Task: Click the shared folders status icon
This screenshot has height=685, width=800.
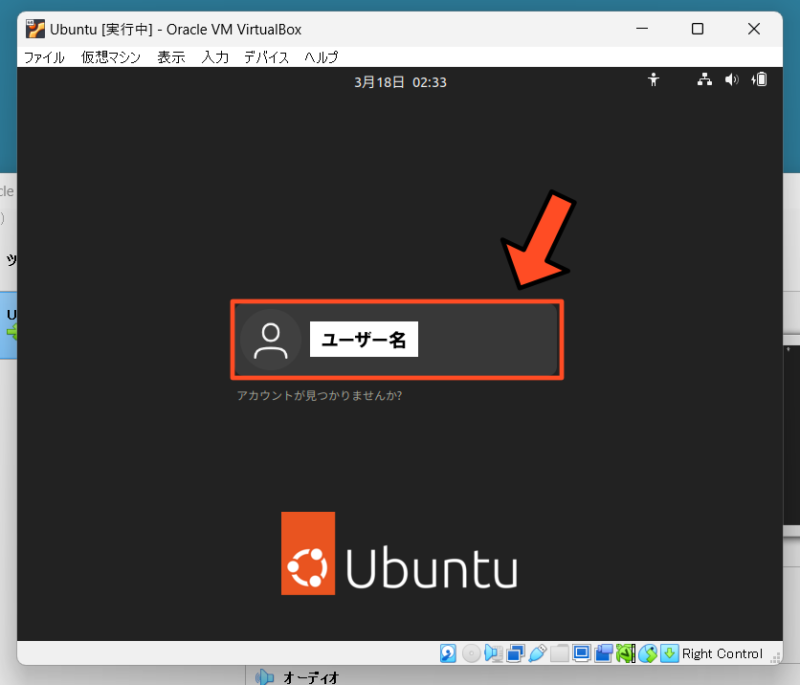Action: click(x=560, y=653)
